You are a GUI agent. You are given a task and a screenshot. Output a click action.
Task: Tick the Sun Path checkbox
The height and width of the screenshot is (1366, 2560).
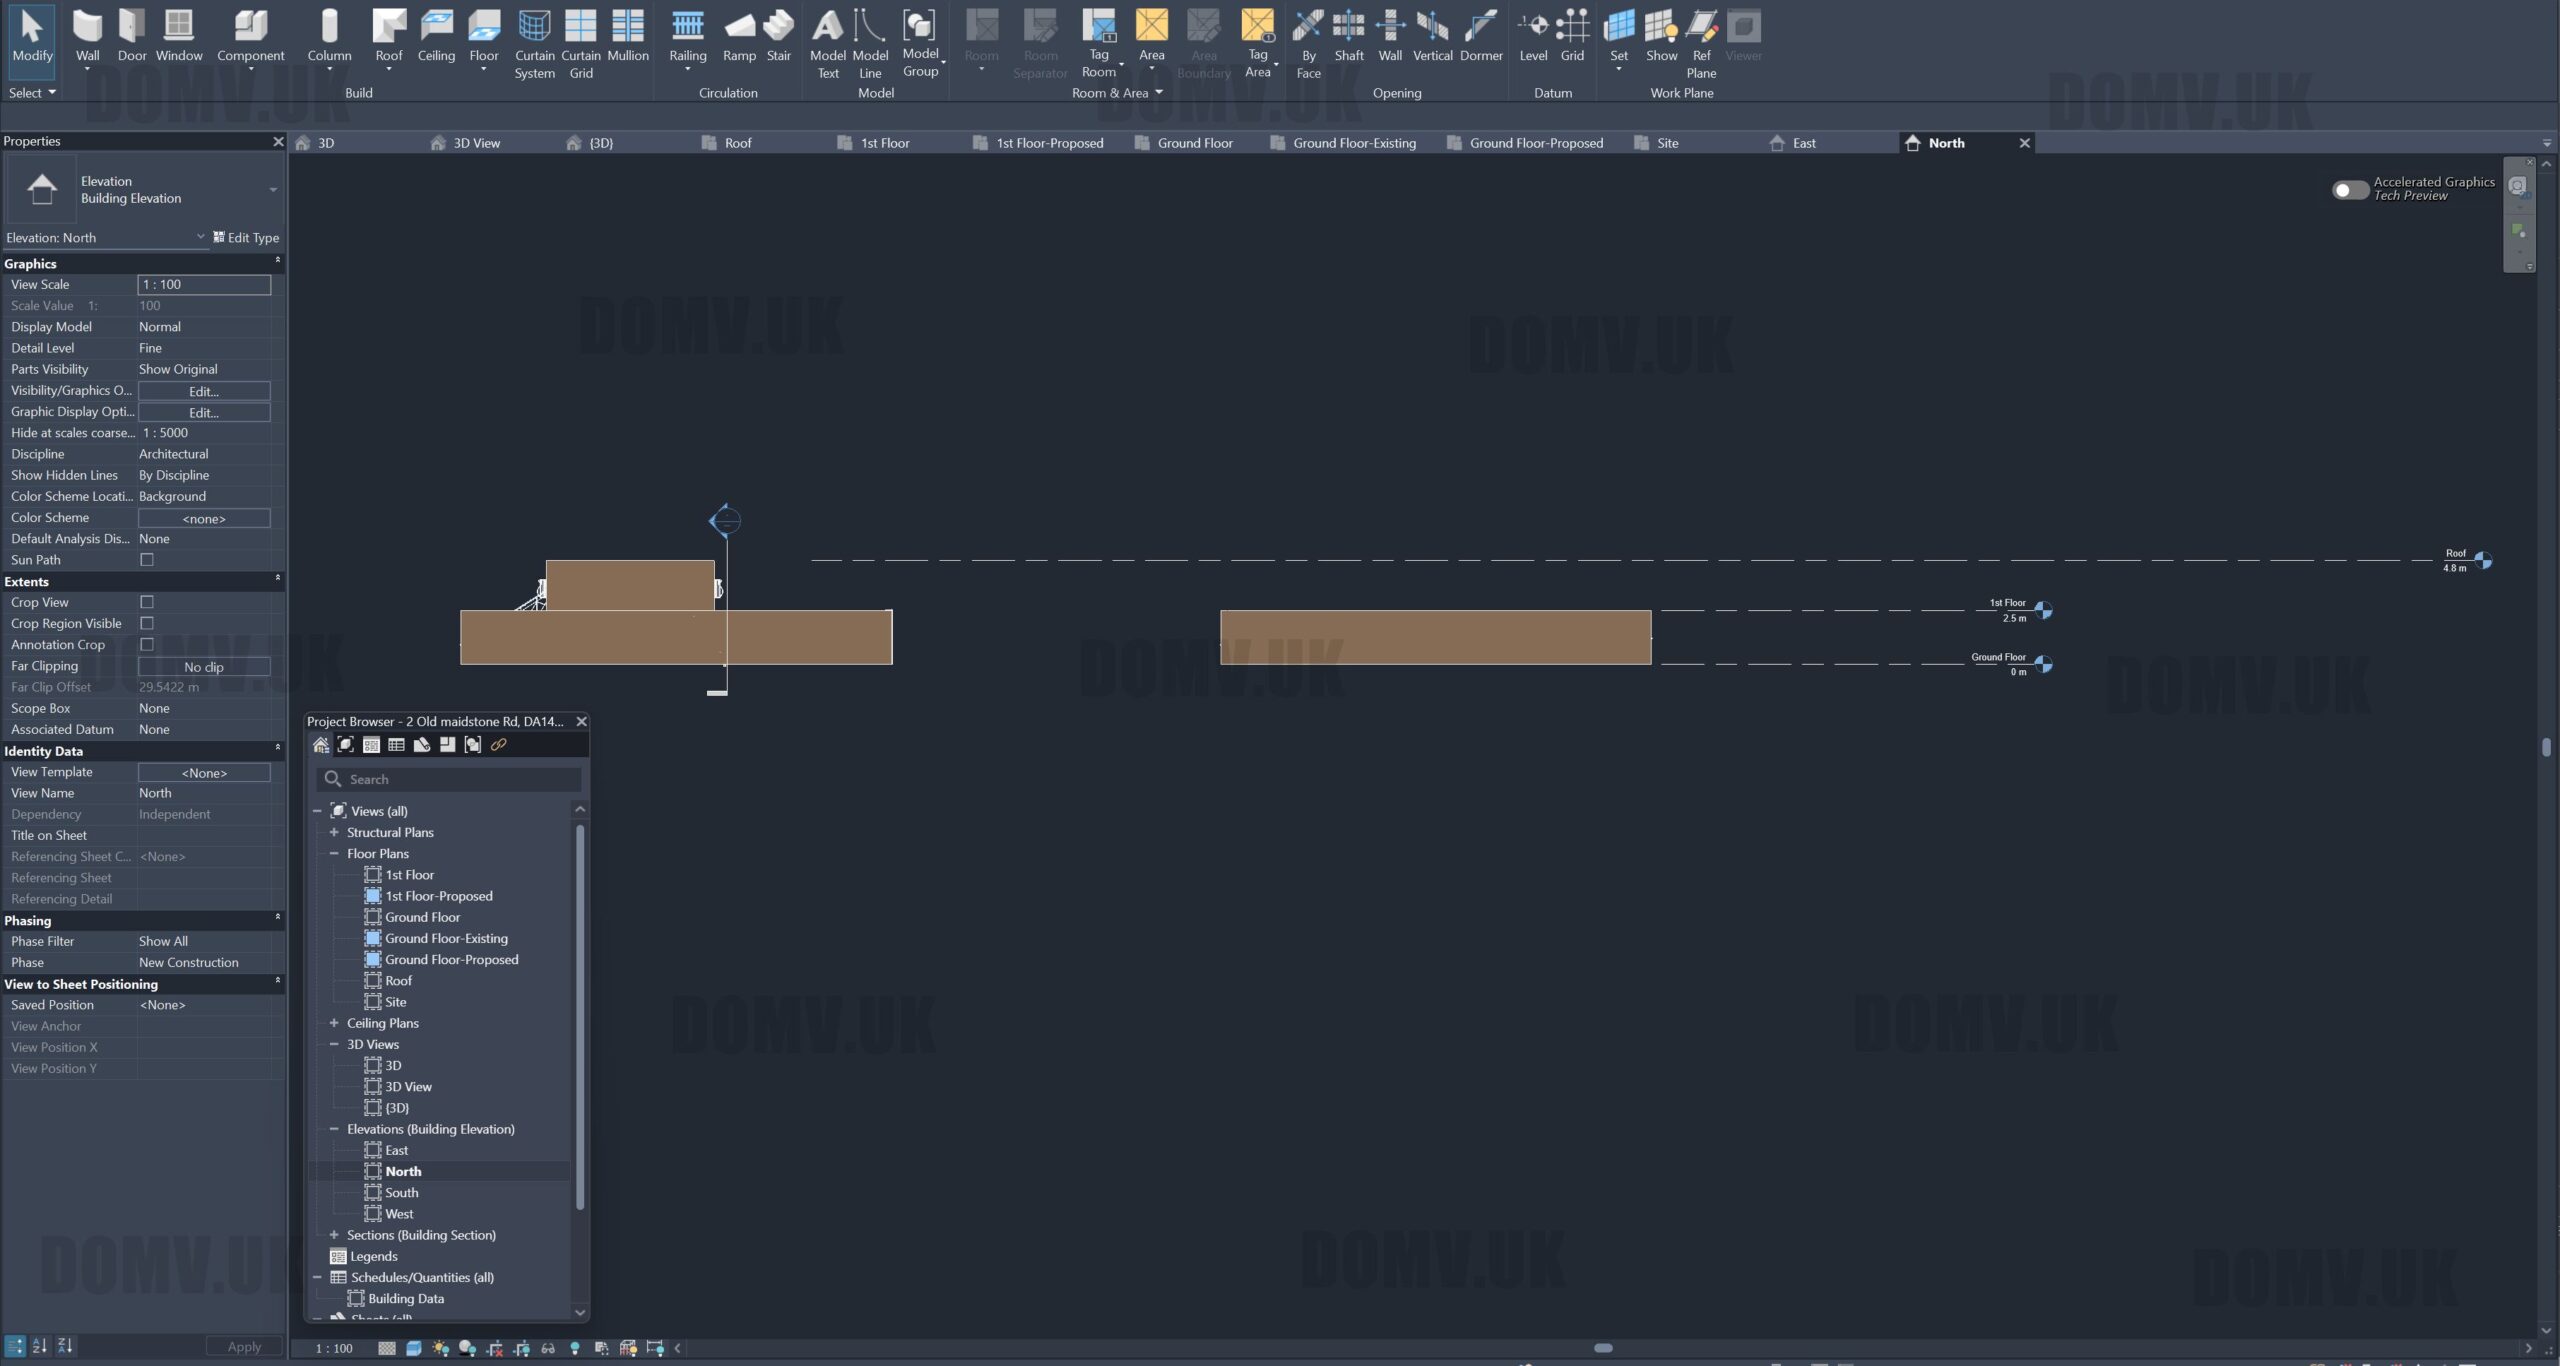147,560
